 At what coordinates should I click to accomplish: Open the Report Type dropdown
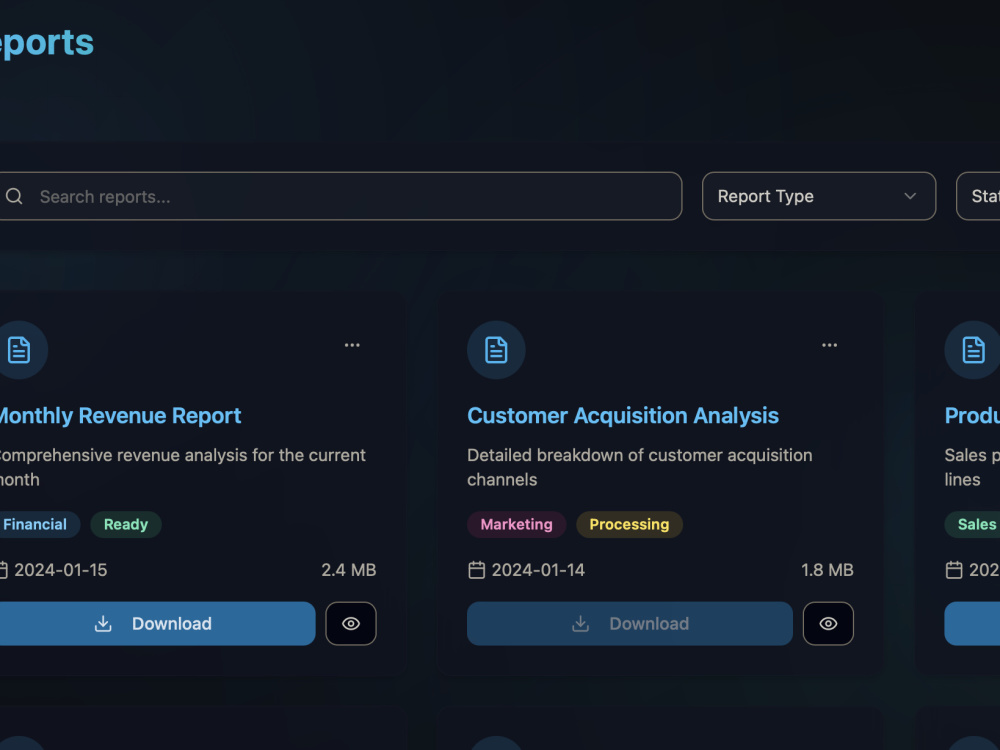point(819,196)
